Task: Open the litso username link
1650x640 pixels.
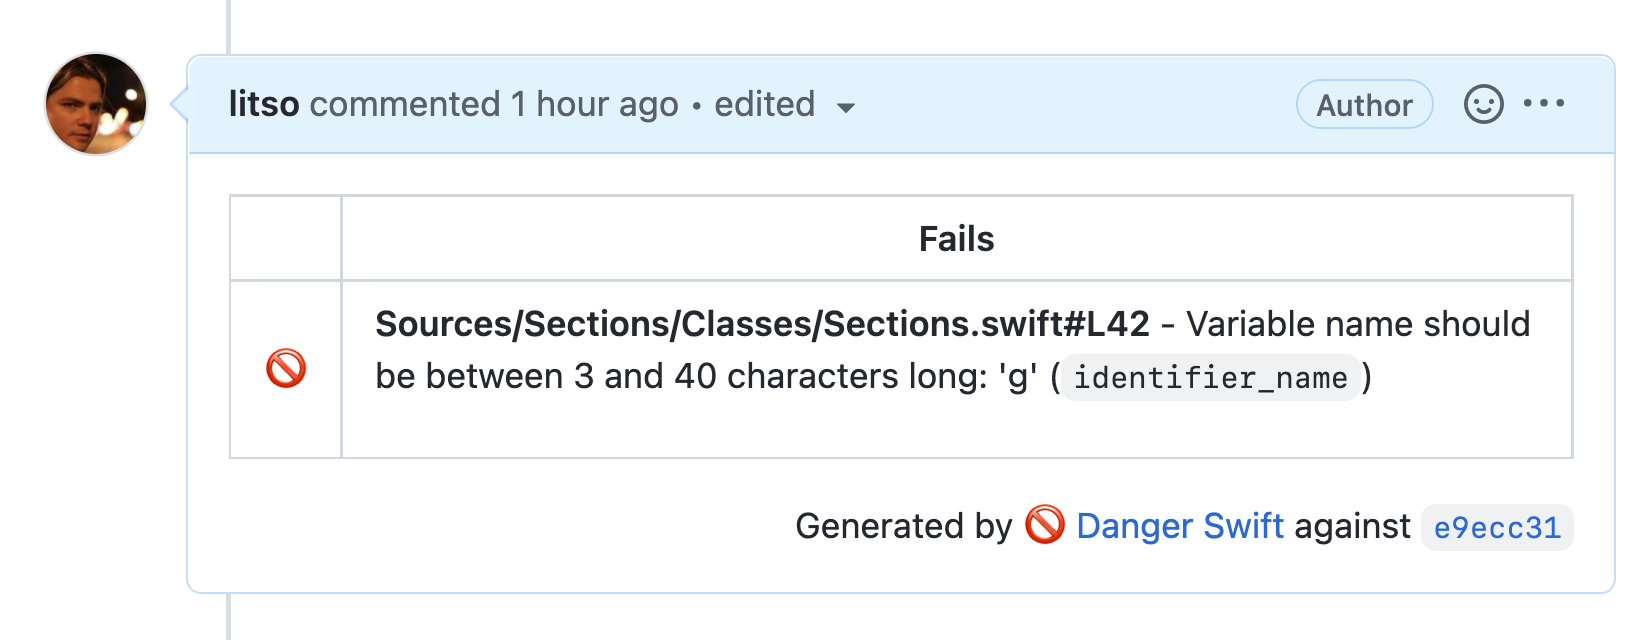Action: 264,104
